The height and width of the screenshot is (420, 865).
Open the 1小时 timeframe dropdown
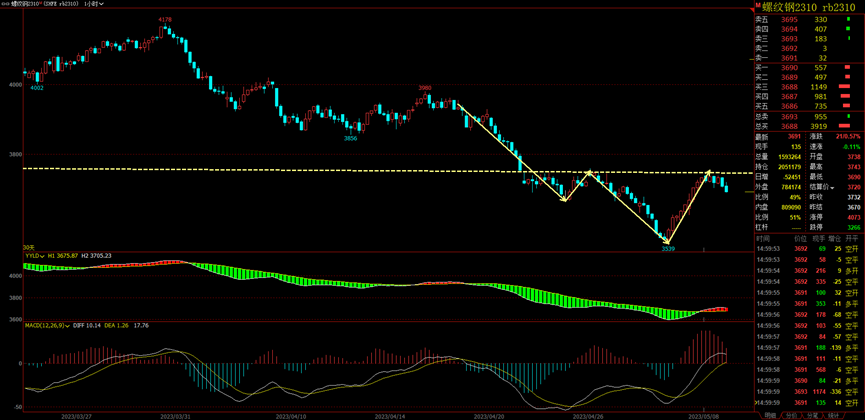tap(94, 3)
